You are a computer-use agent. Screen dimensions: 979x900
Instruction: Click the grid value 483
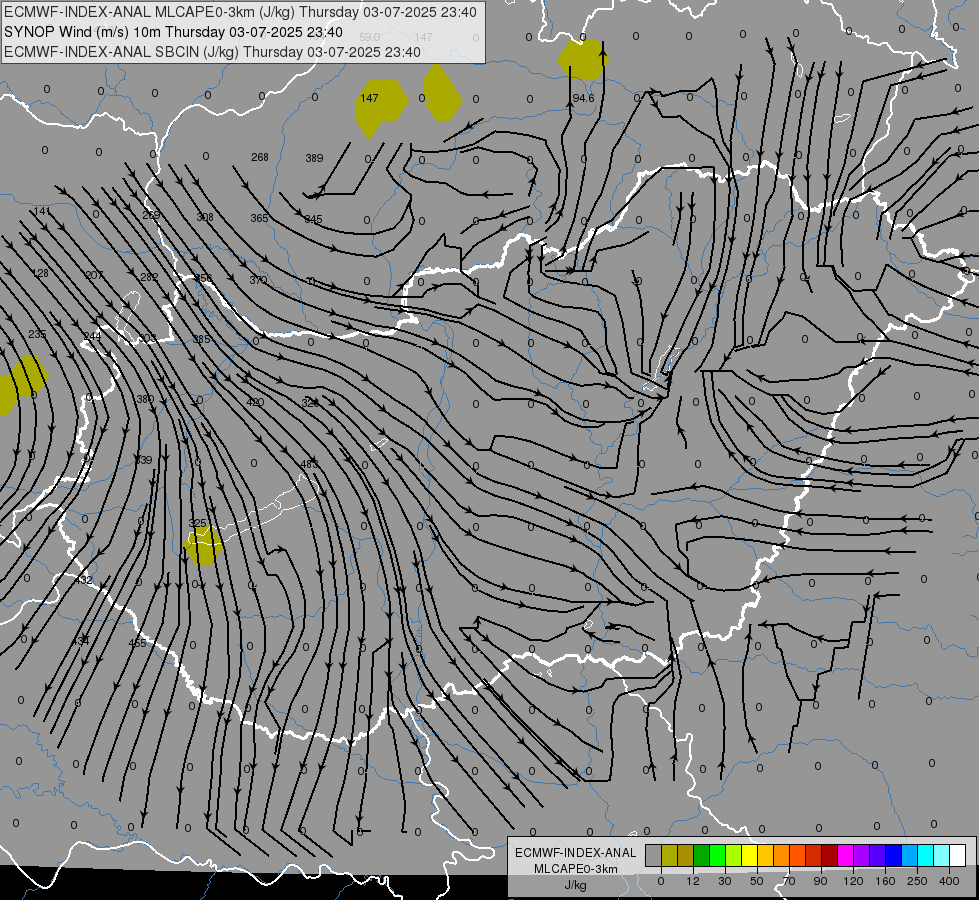309,464
